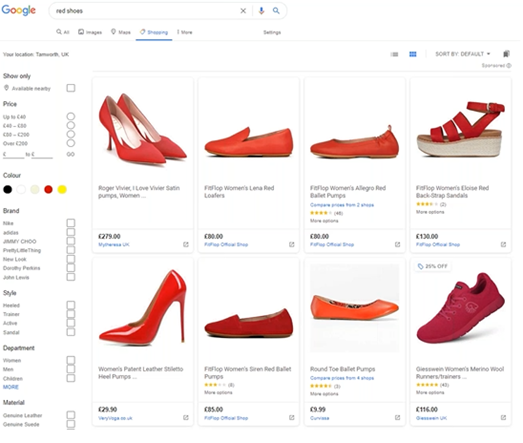
Task: Open the Sort By Default dropdown
Action: pyautogui.click(x=463, y=54)
